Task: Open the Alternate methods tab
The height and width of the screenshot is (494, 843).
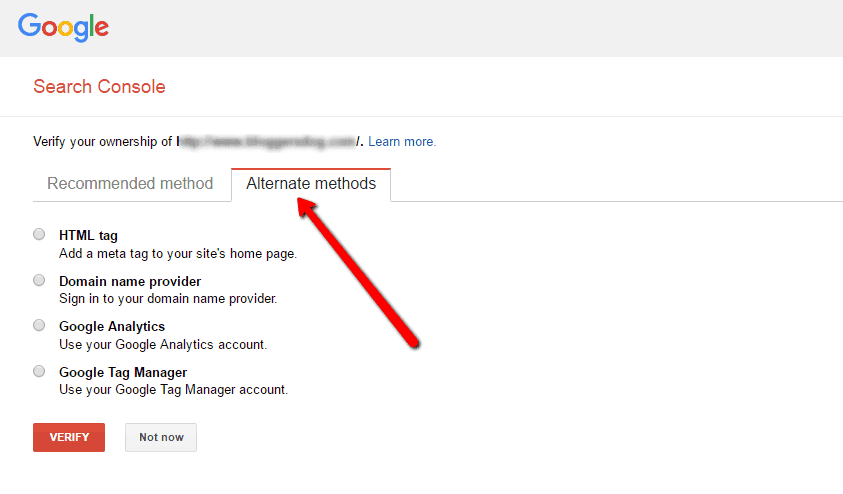Action: coord(311,184)
